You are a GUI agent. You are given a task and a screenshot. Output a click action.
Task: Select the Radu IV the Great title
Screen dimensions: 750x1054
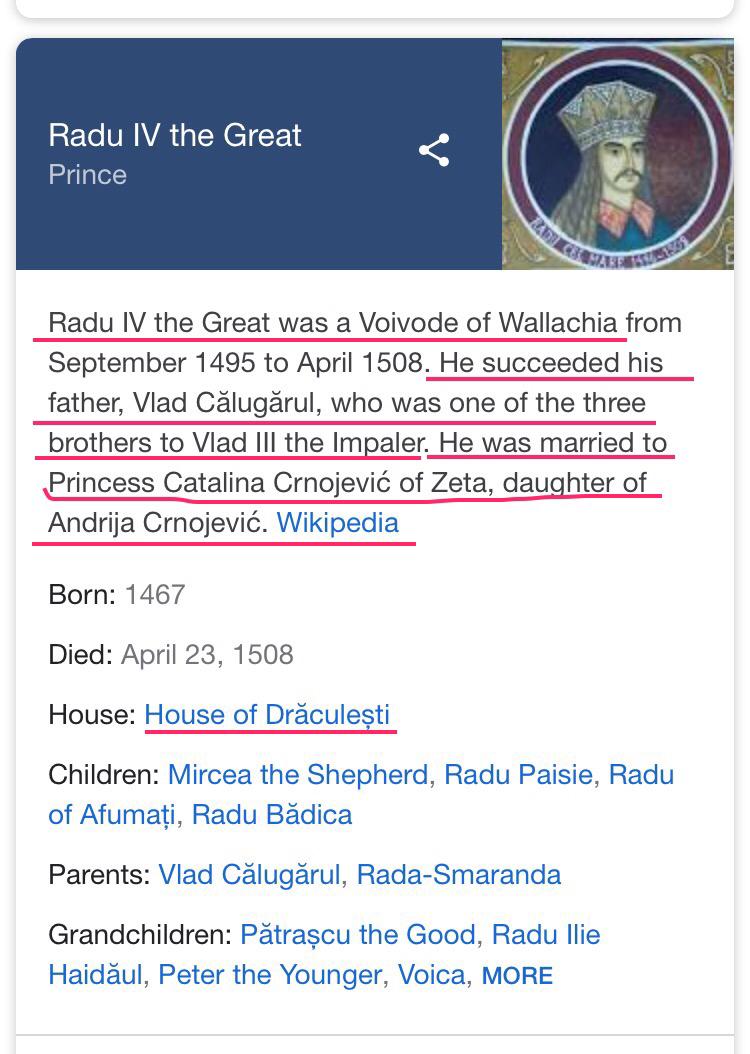(x=175, y=135)
